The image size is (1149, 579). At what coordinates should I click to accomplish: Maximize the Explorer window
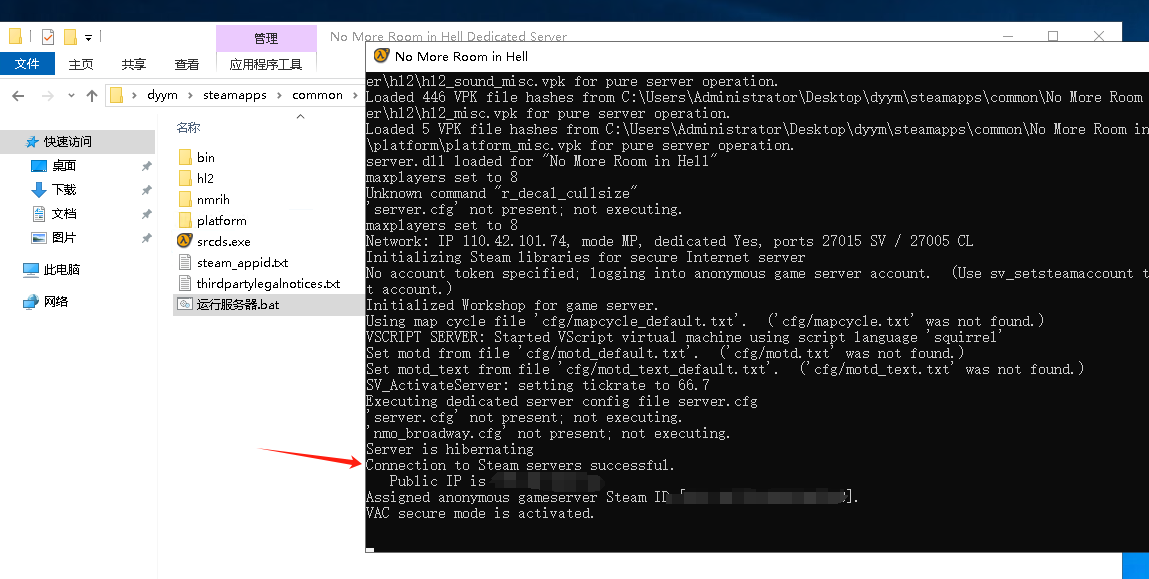pos(1053,36)
